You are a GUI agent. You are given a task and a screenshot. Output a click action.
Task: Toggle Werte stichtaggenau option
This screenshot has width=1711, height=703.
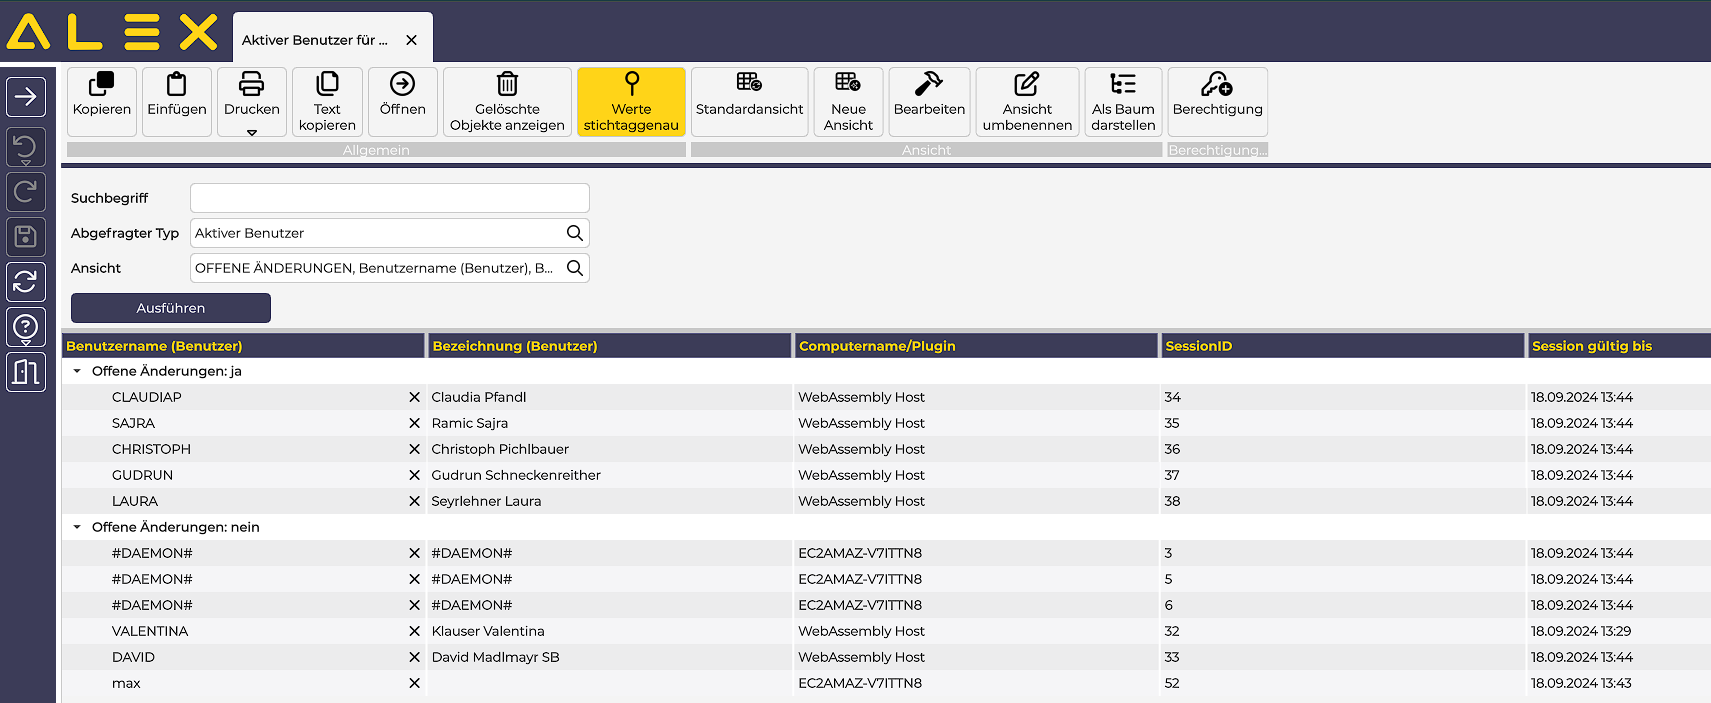tap(631, 101)
